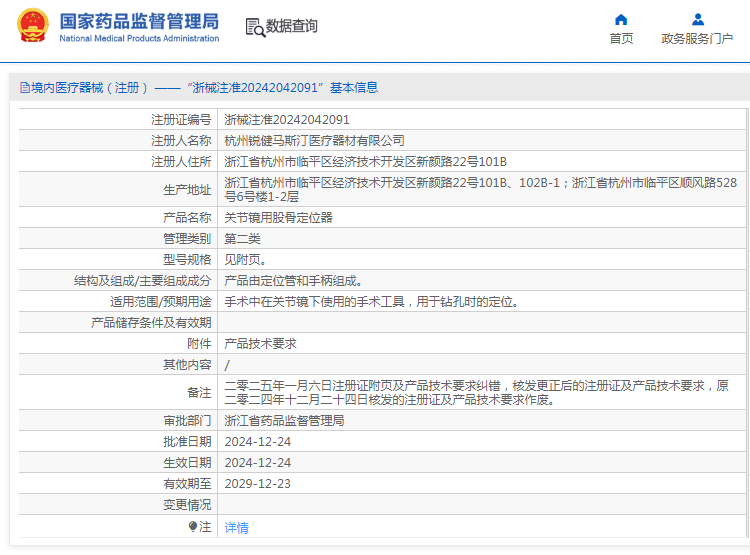The height and width of the screenshot is (555, 750).
Task: Select 浙江省药品监督管理局 value
Action: pyautogui.click(x=284, y=421)
